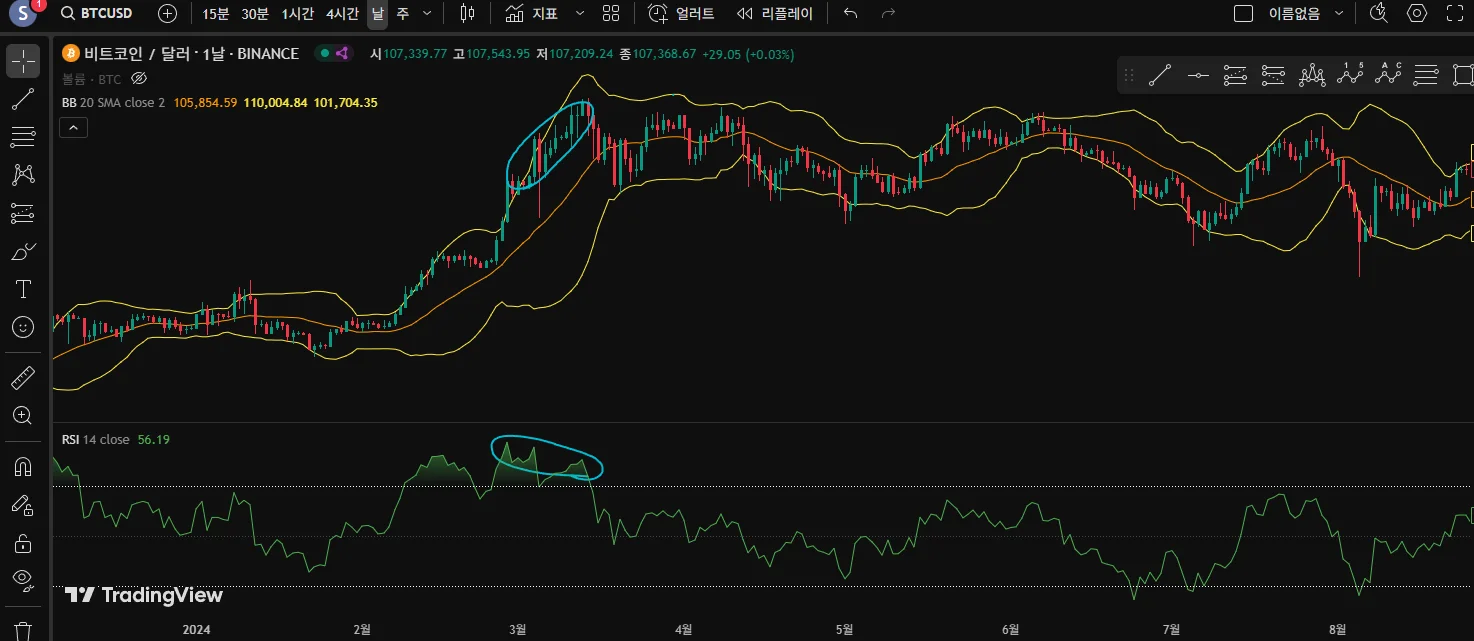The width and height of the screenshot is (1474, 641).
Task: Select the trend line tool in left sidebar
Action: (23, 99)
